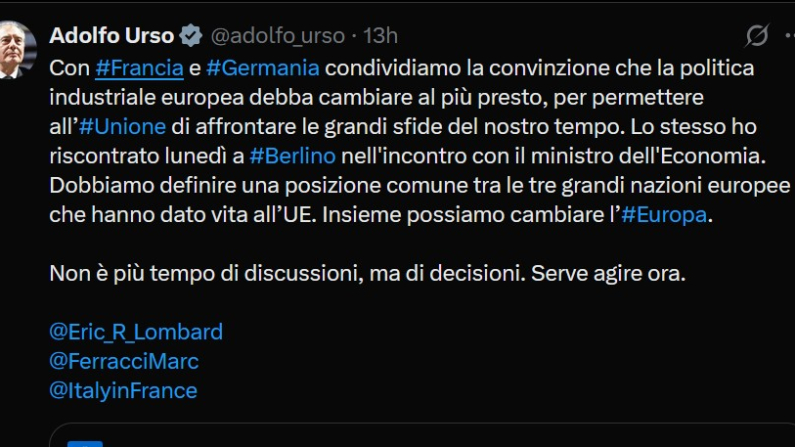The image size is (795, 447).
Task: Open the #Germania hashtag
Action: 263,69
